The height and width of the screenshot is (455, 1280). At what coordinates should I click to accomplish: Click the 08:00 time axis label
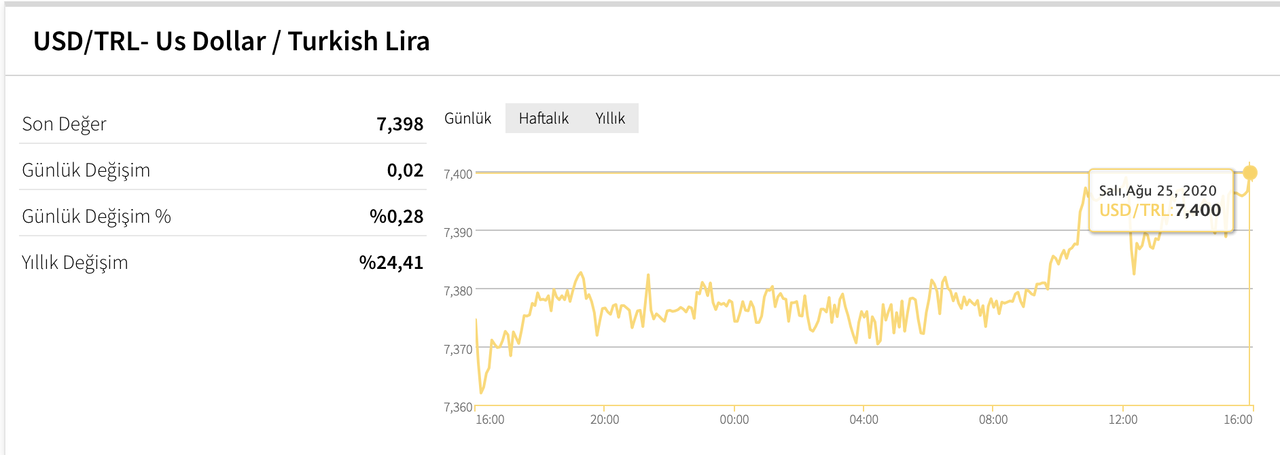(x=993, y=420)
